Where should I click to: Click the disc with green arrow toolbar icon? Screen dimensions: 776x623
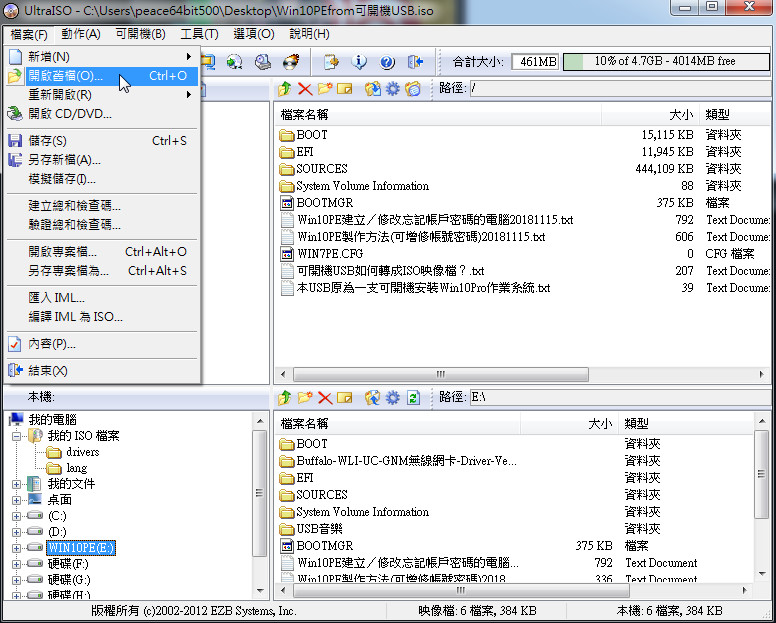click(235, 62)
